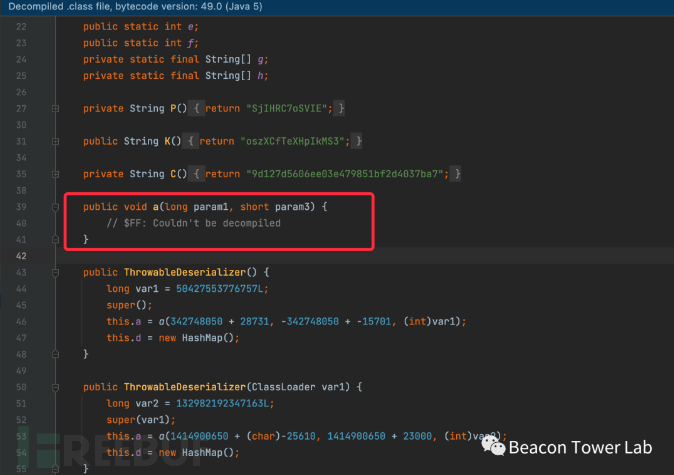The height and width of the screenshot is (475, 674).
Task: Click the fold-end marker on line 48
Action: coord(57,354)
